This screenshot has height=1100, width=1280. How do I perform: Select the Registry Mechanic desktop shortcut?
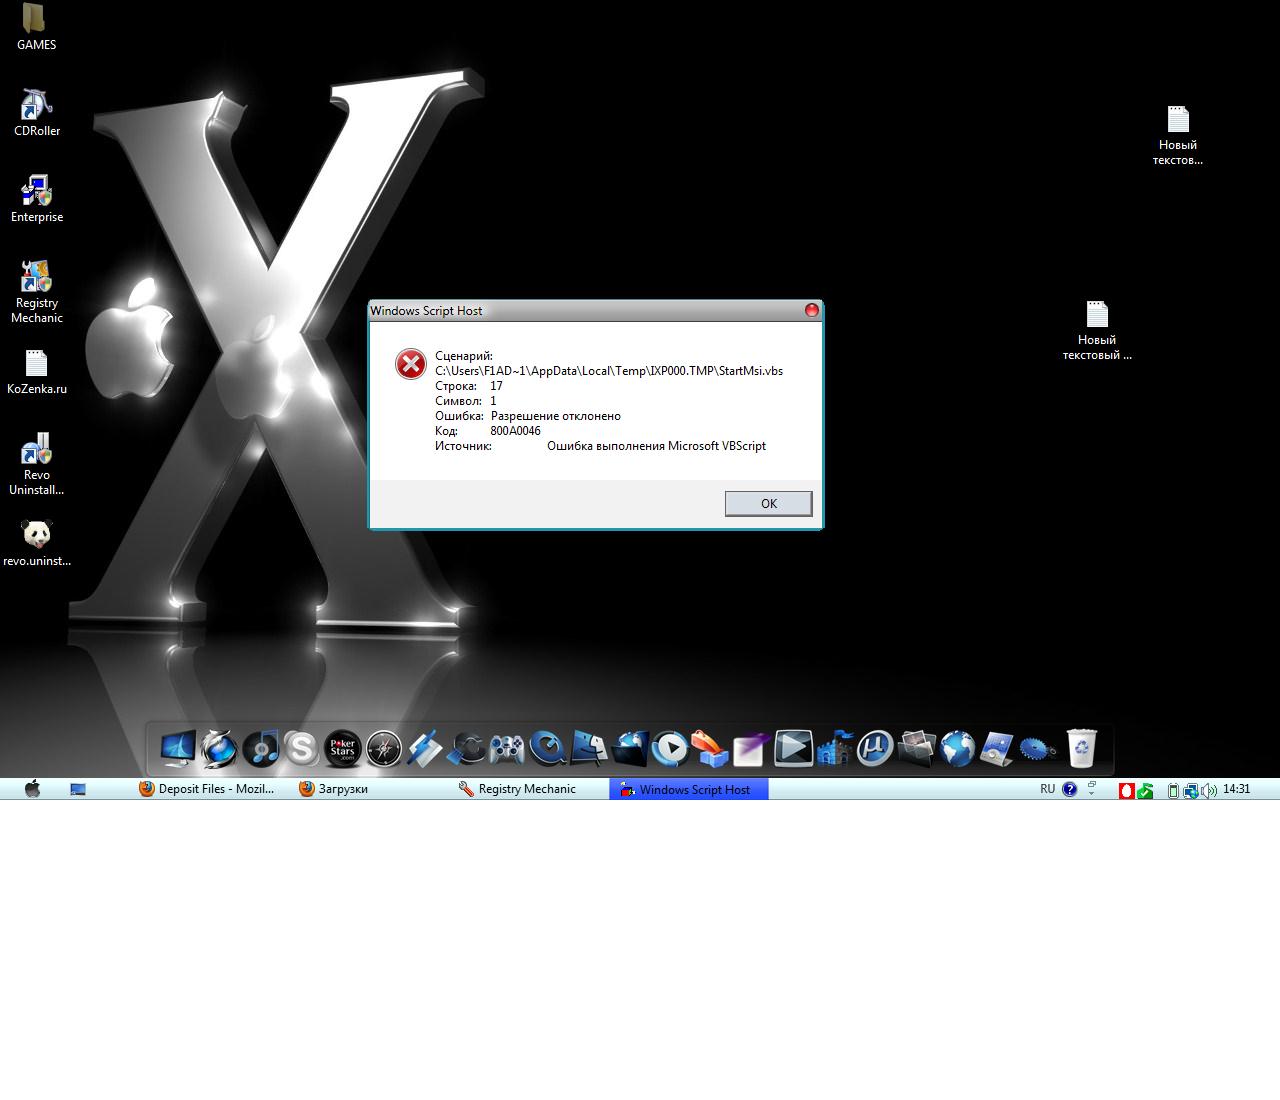(36, 292)
